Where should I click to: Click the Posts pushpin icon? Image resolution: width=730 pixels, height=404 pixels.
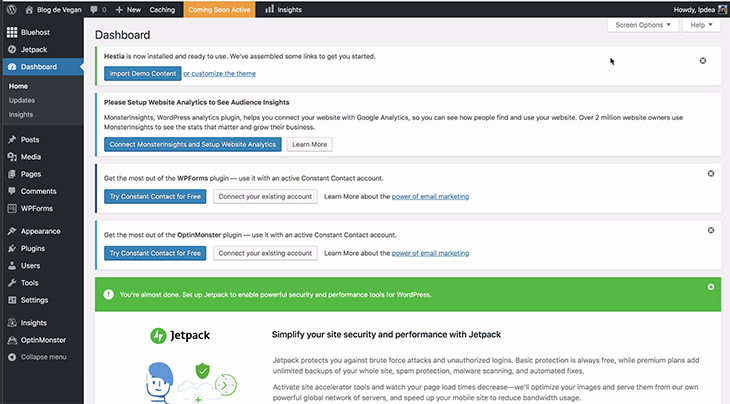coord(12,140)
